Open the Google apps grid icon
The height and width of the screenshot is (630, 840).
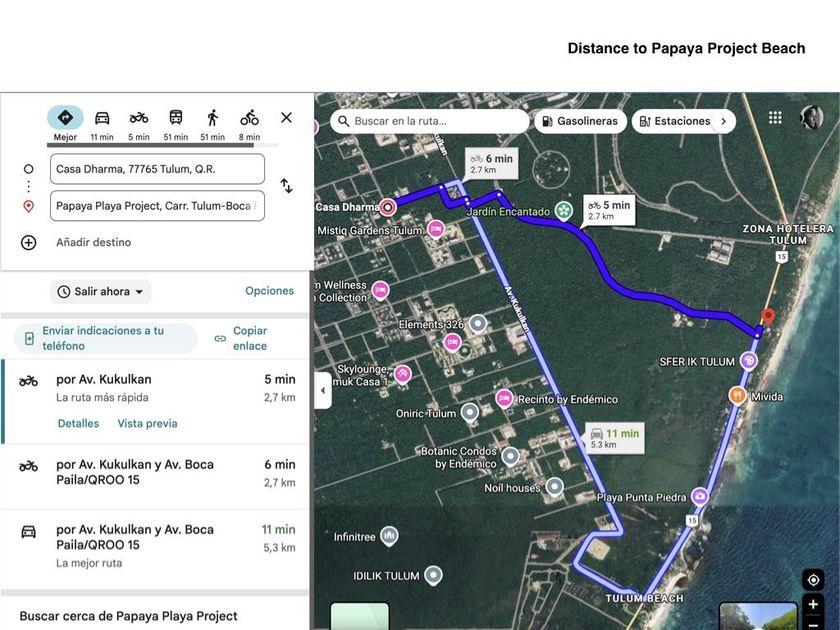click(775, 117)
